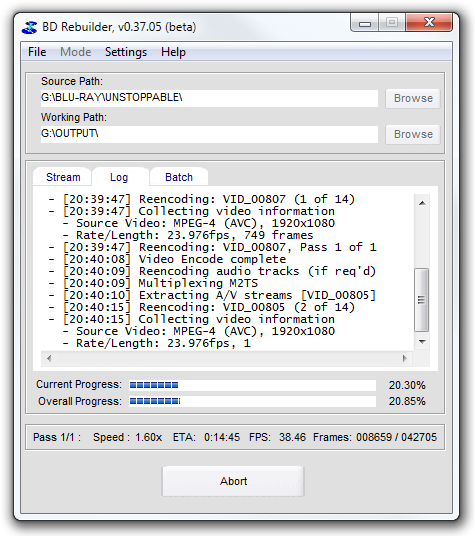
Task: Click the horizontal scroll right arrow
Action: tap(405, 358)
